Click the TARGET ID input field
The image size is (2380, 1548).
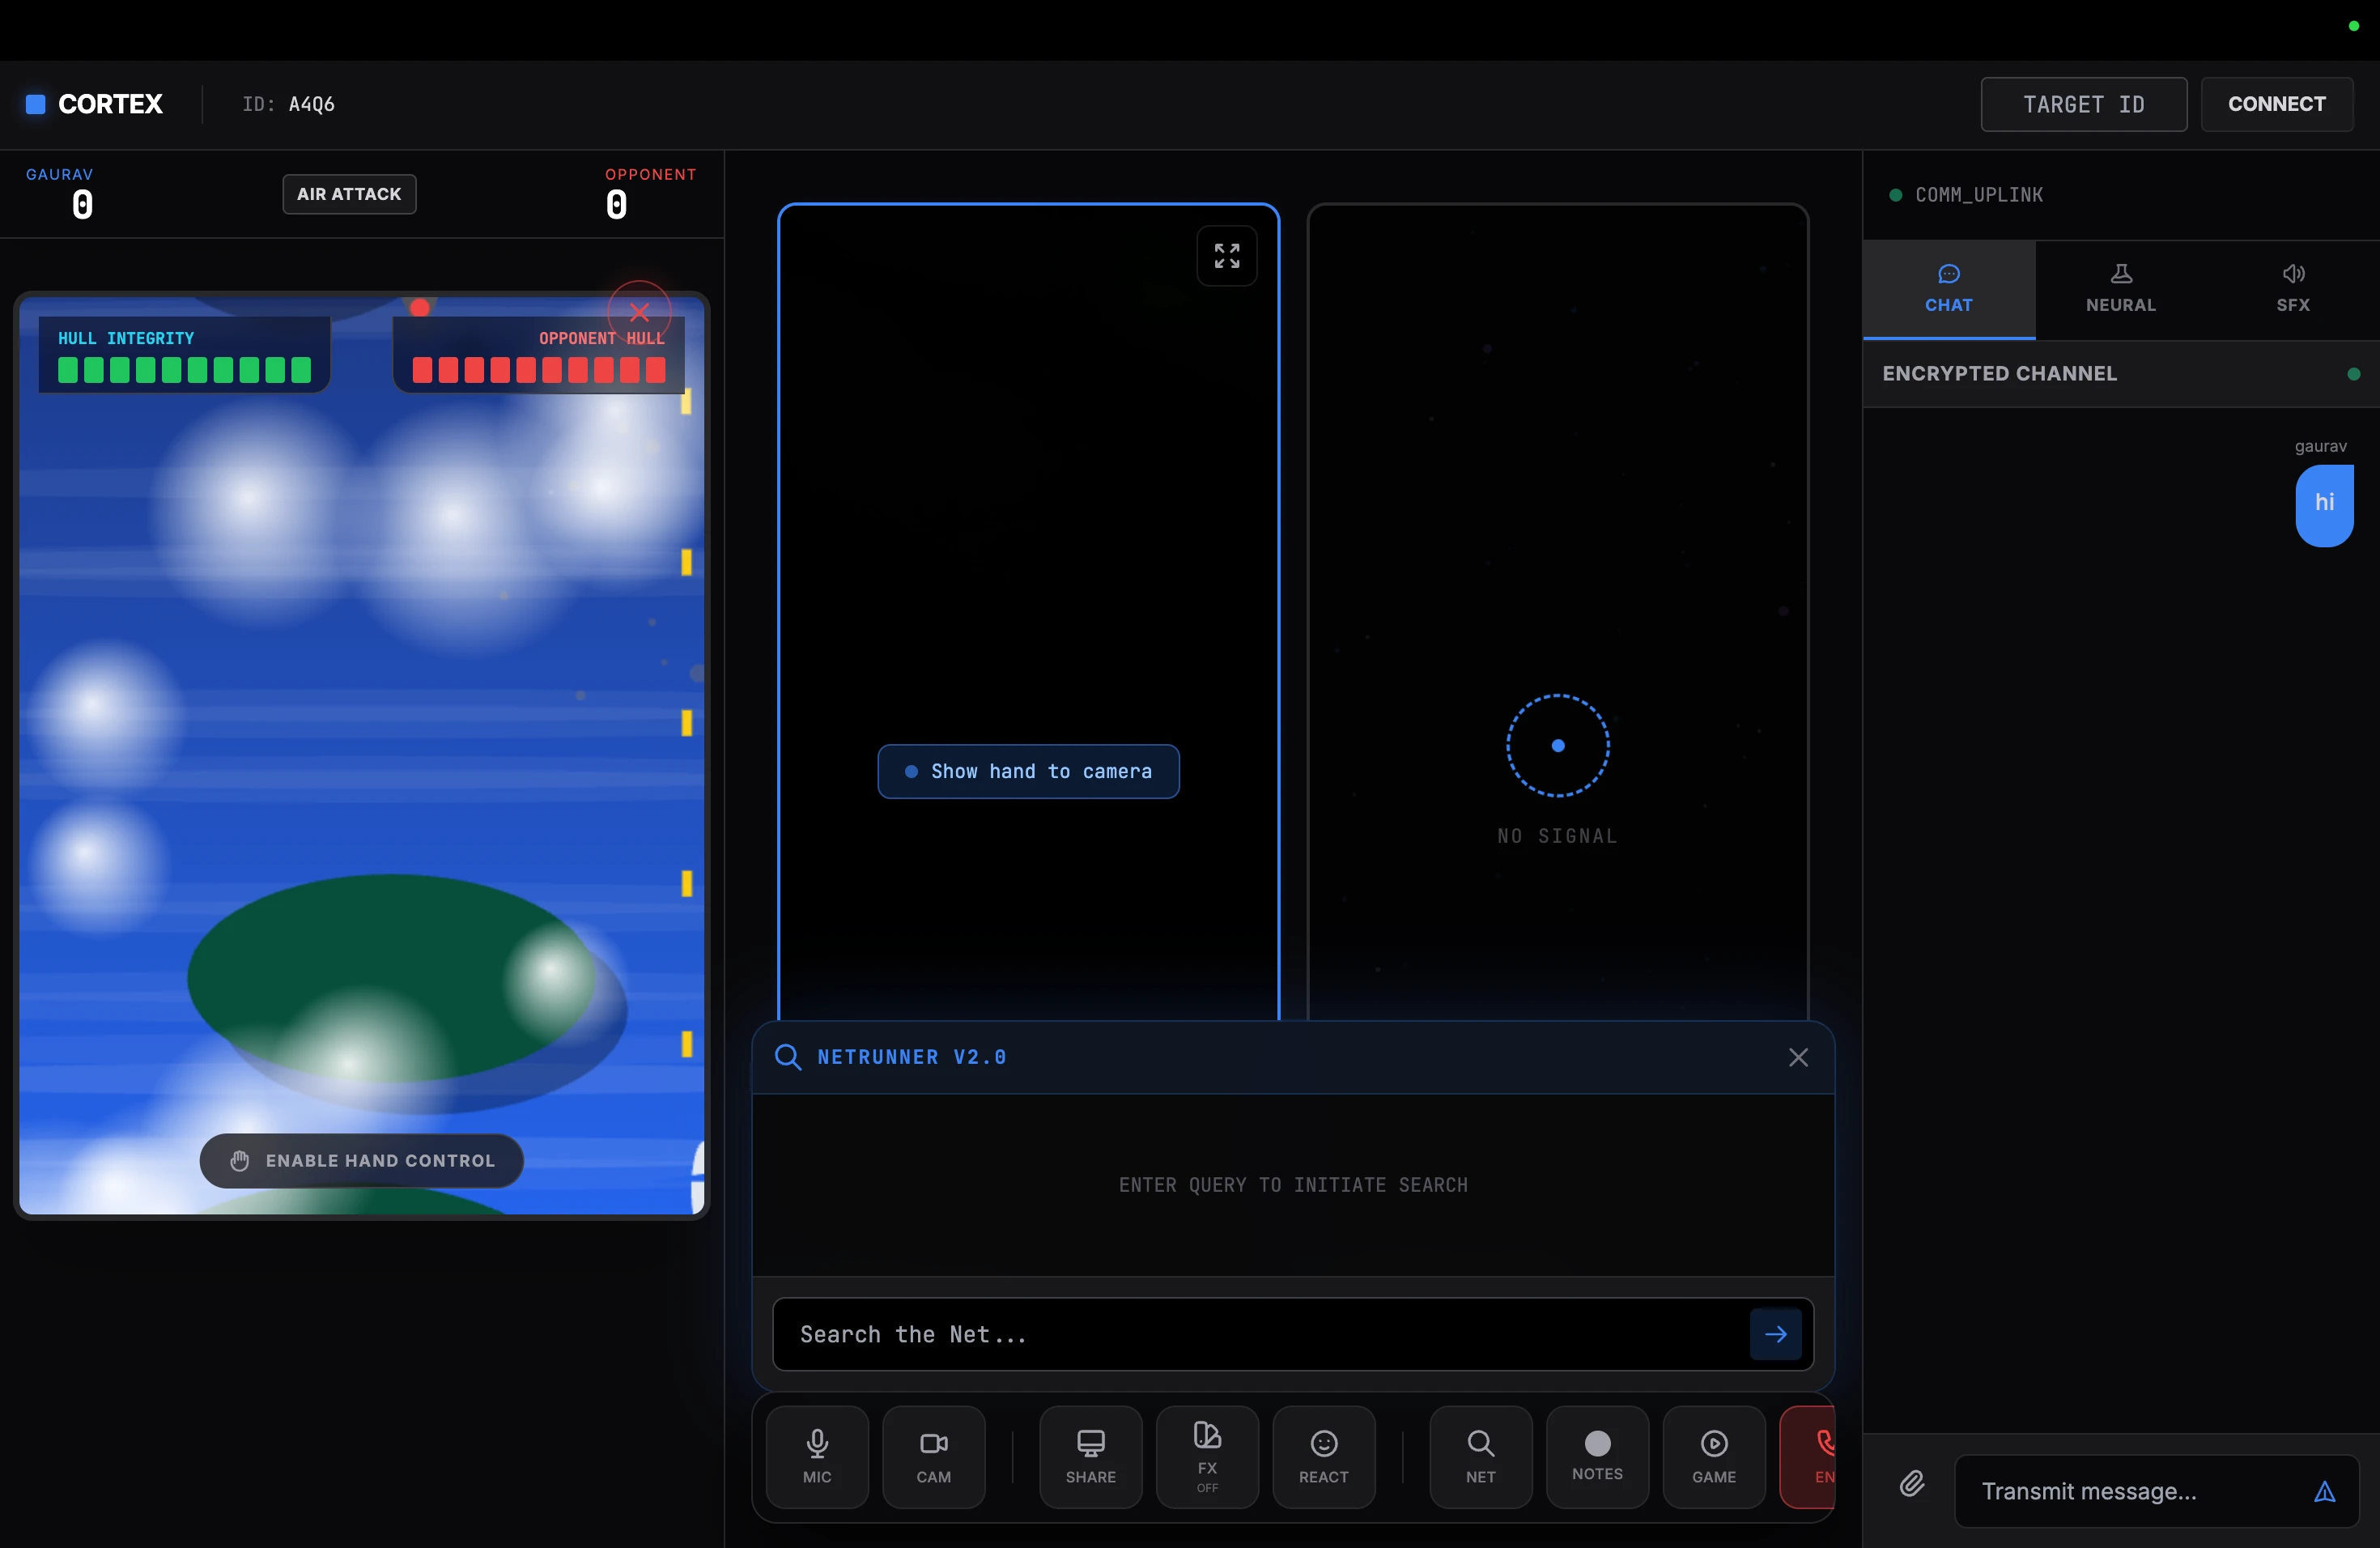2083,104
